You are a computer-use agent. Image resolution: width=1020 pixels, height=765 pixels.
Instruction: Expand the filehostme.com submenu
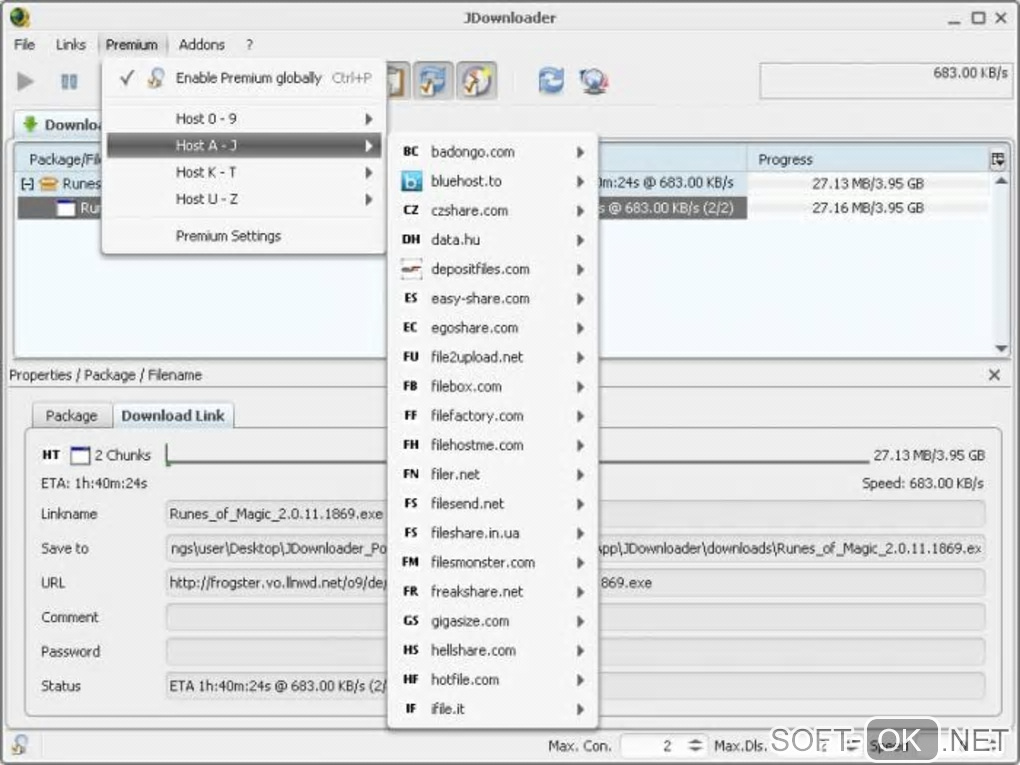(x=492, y=445)
